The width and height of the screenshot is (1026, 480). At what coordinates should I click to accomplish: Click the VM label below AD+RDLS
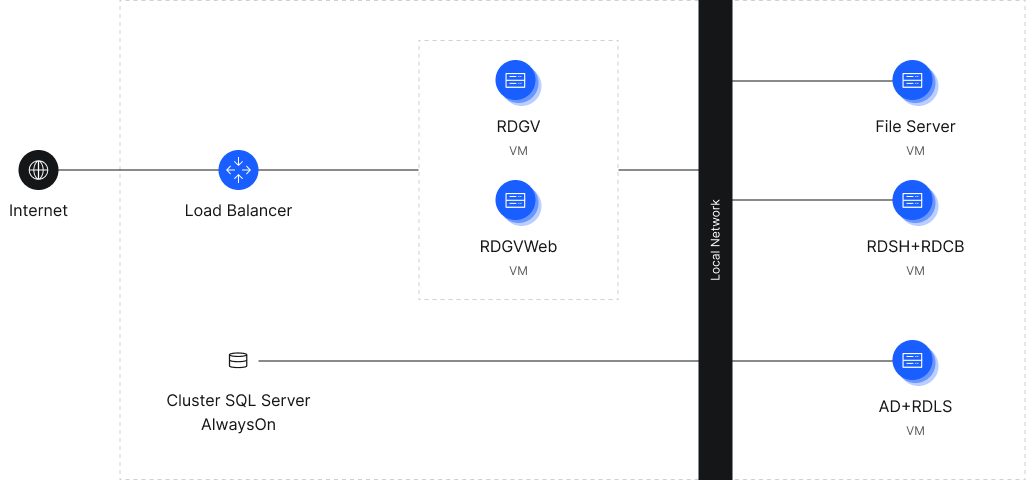[914, 431]
